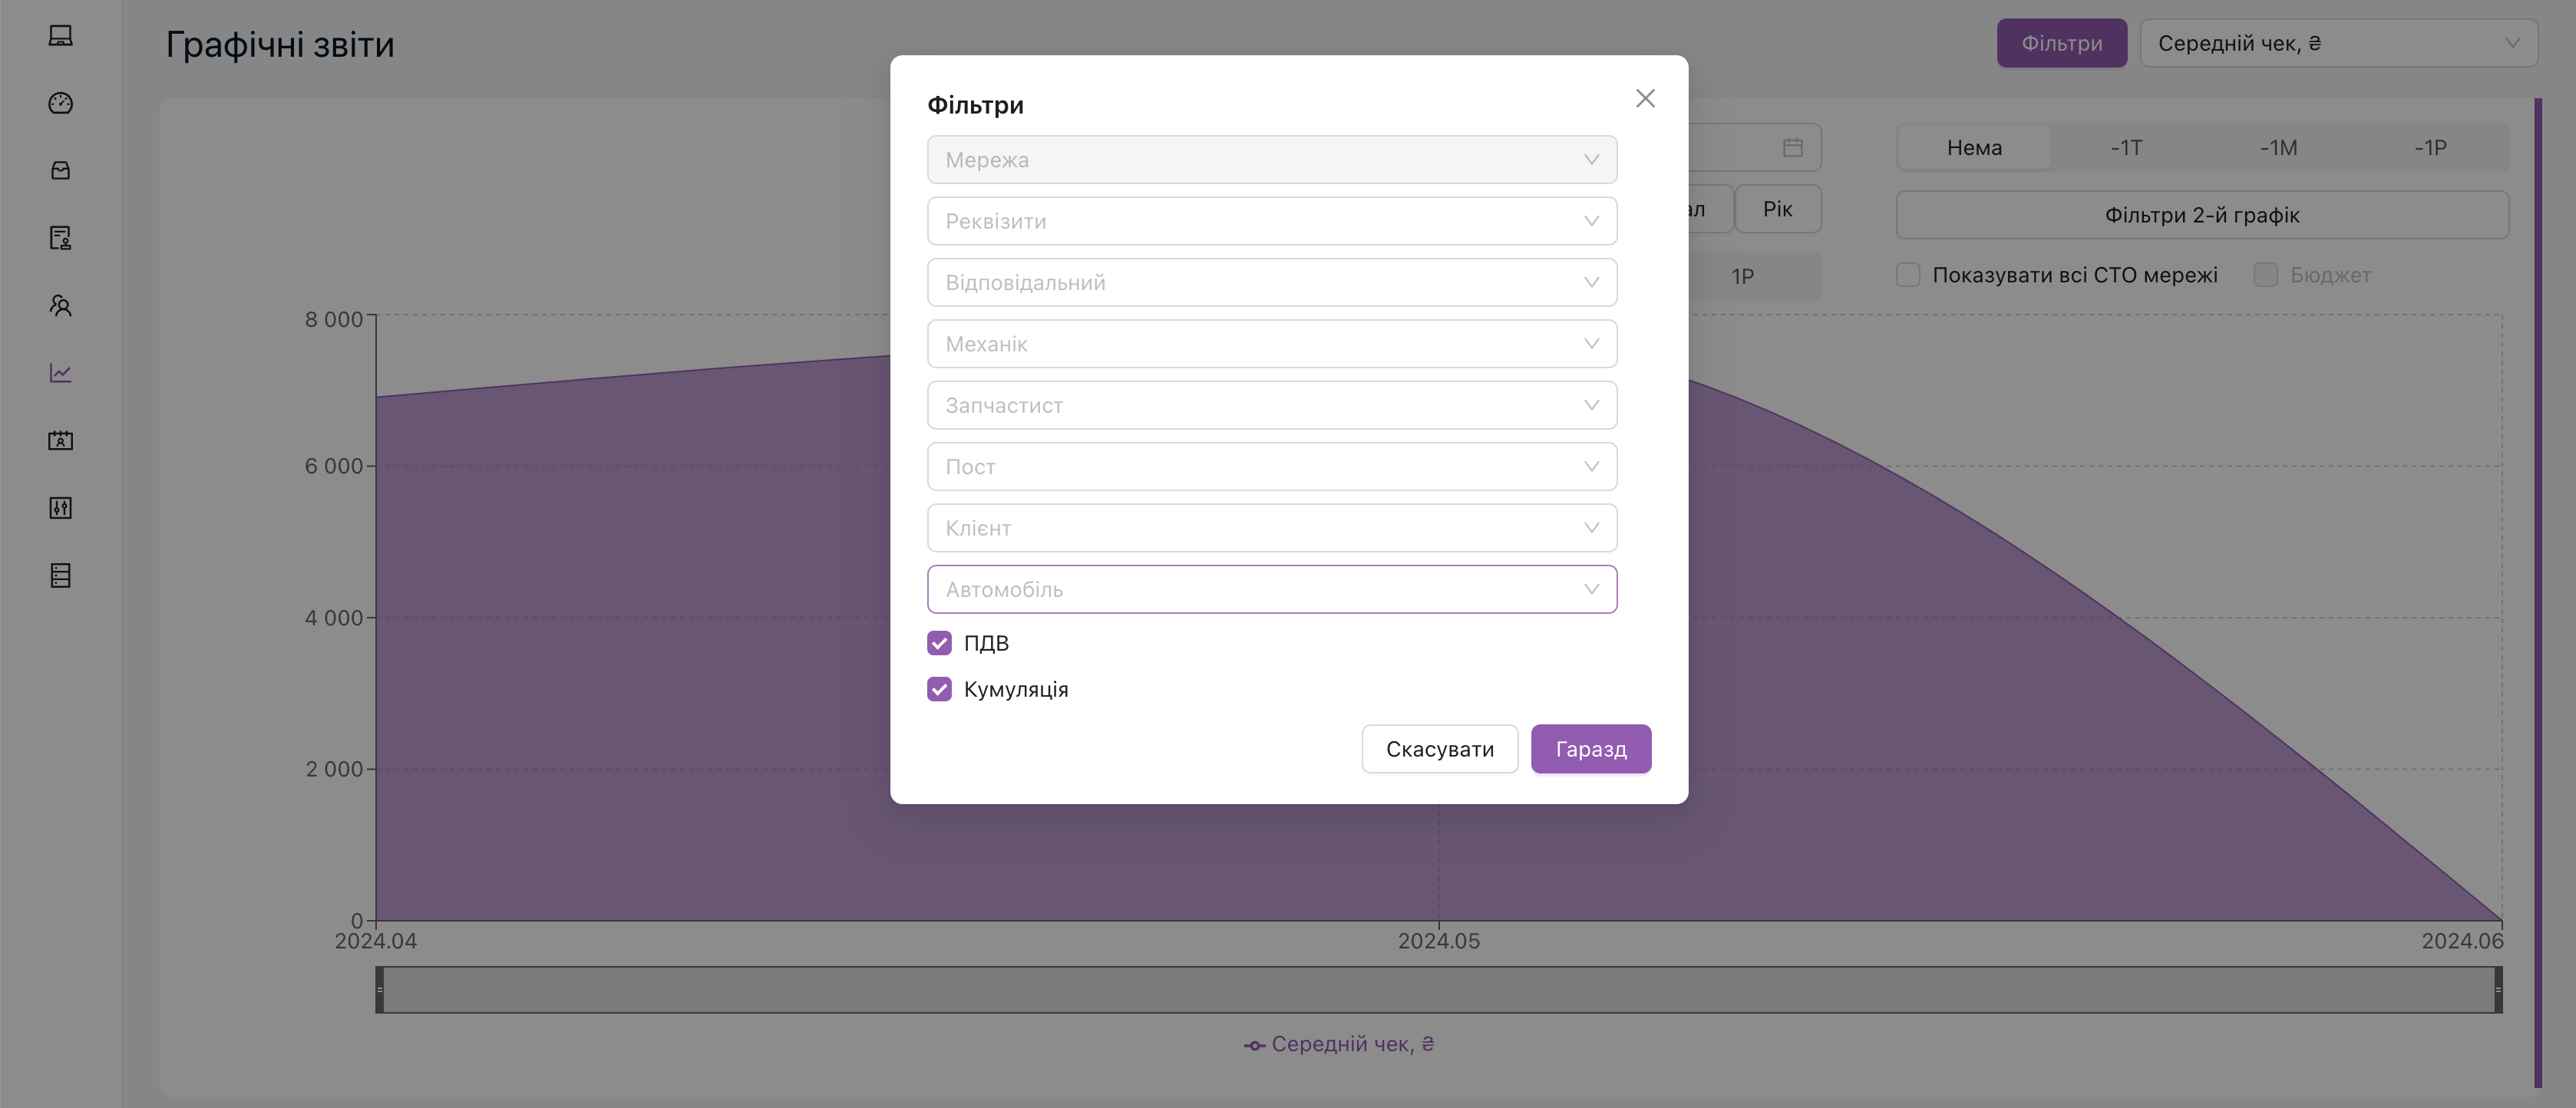Open the laptop icon in sidebar
Viewport: 2576px width, 1108px height.
click(x=60, y=36)
